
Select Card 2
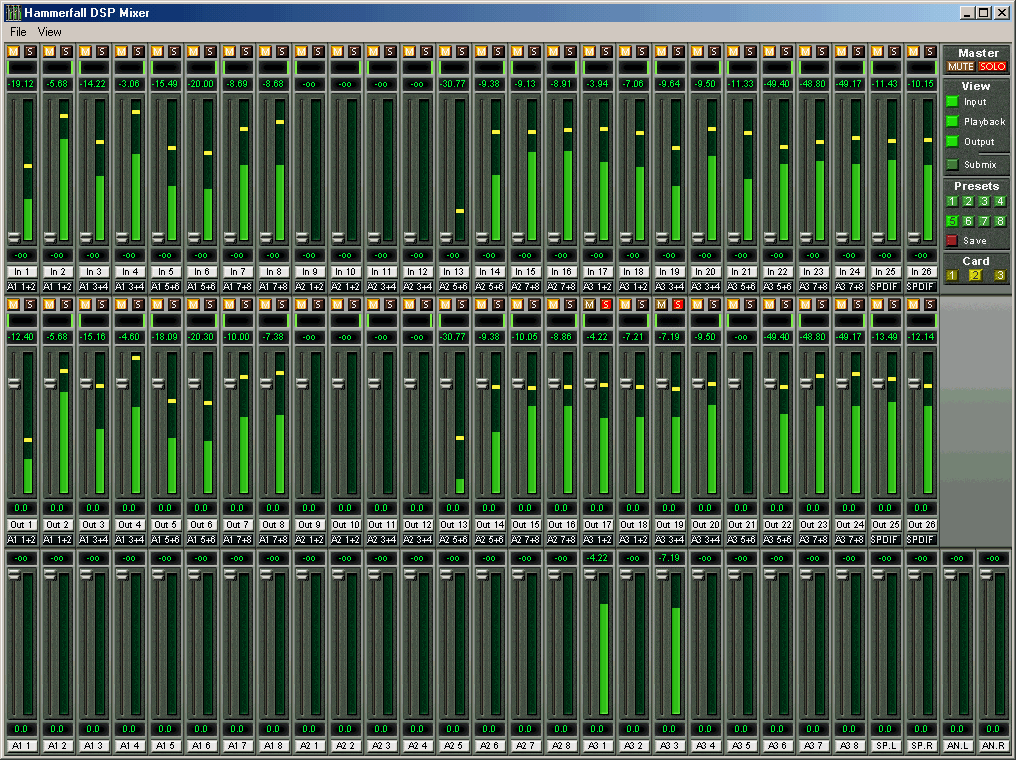click(x=976, y=275)
